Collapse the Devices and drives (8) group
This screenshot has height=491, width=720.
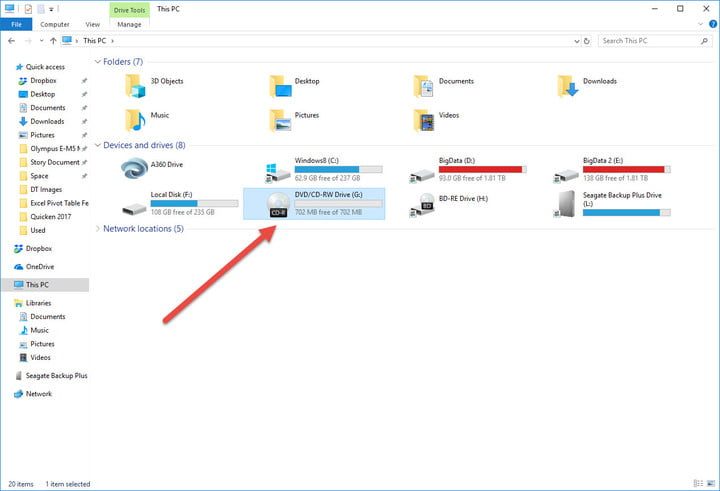98,146
